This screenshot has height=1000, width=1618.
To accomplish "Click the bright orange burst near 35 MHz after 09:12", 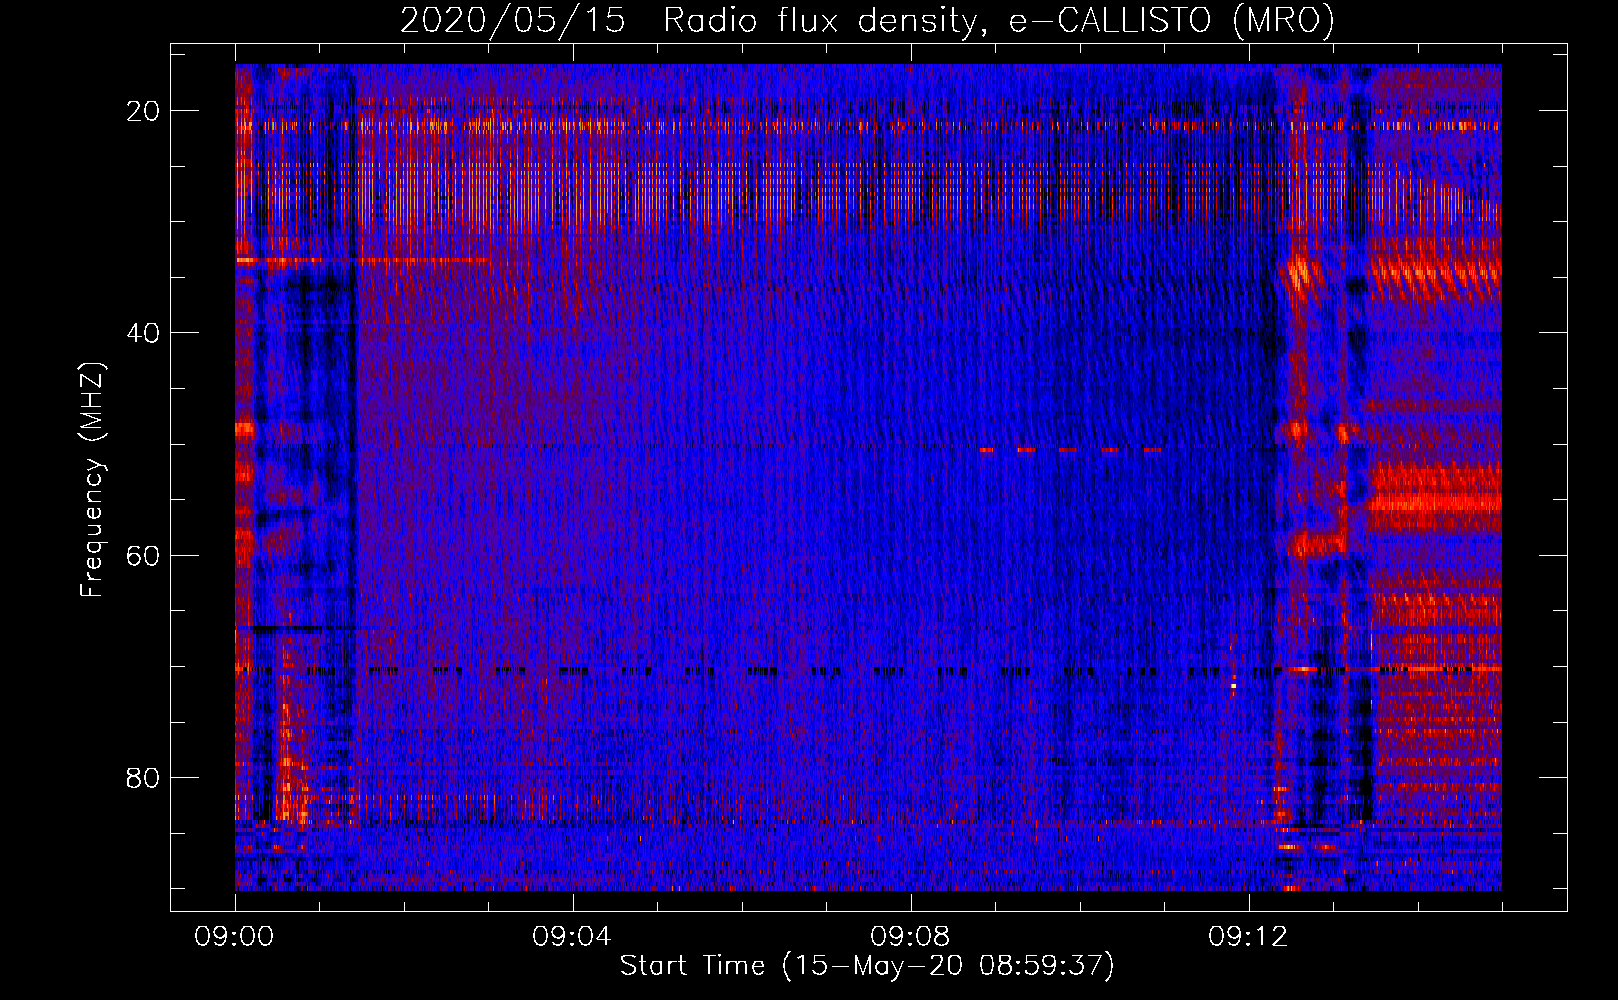I will [1299, 271].
